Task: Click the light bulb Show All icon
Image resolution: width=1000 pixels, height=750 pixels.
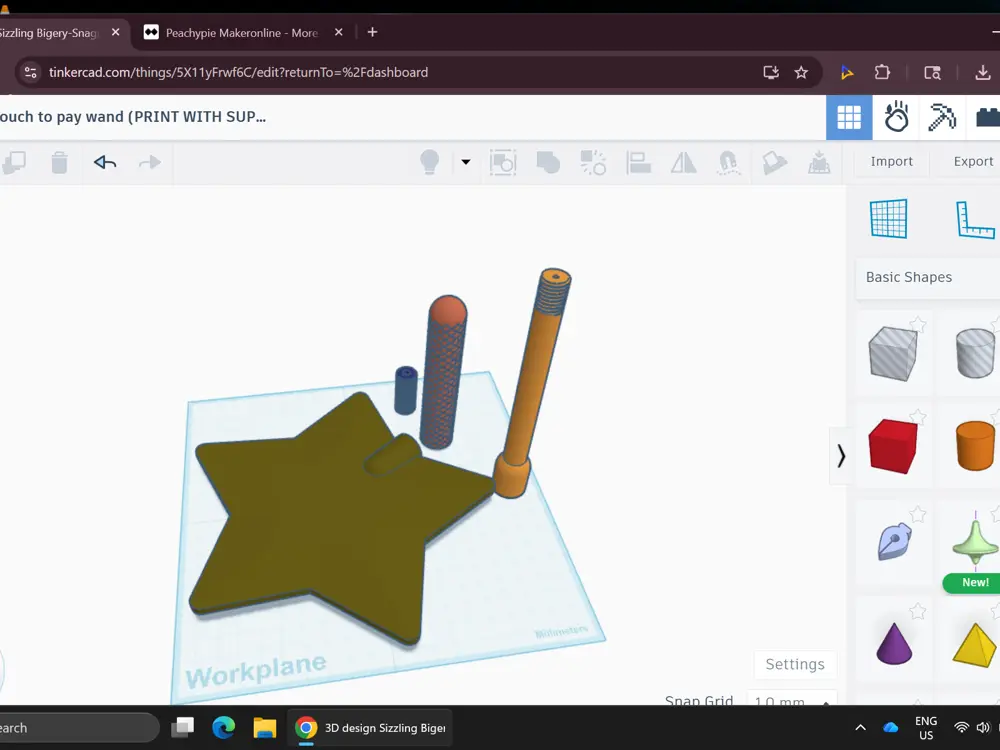Action: (x=430, y=162)
